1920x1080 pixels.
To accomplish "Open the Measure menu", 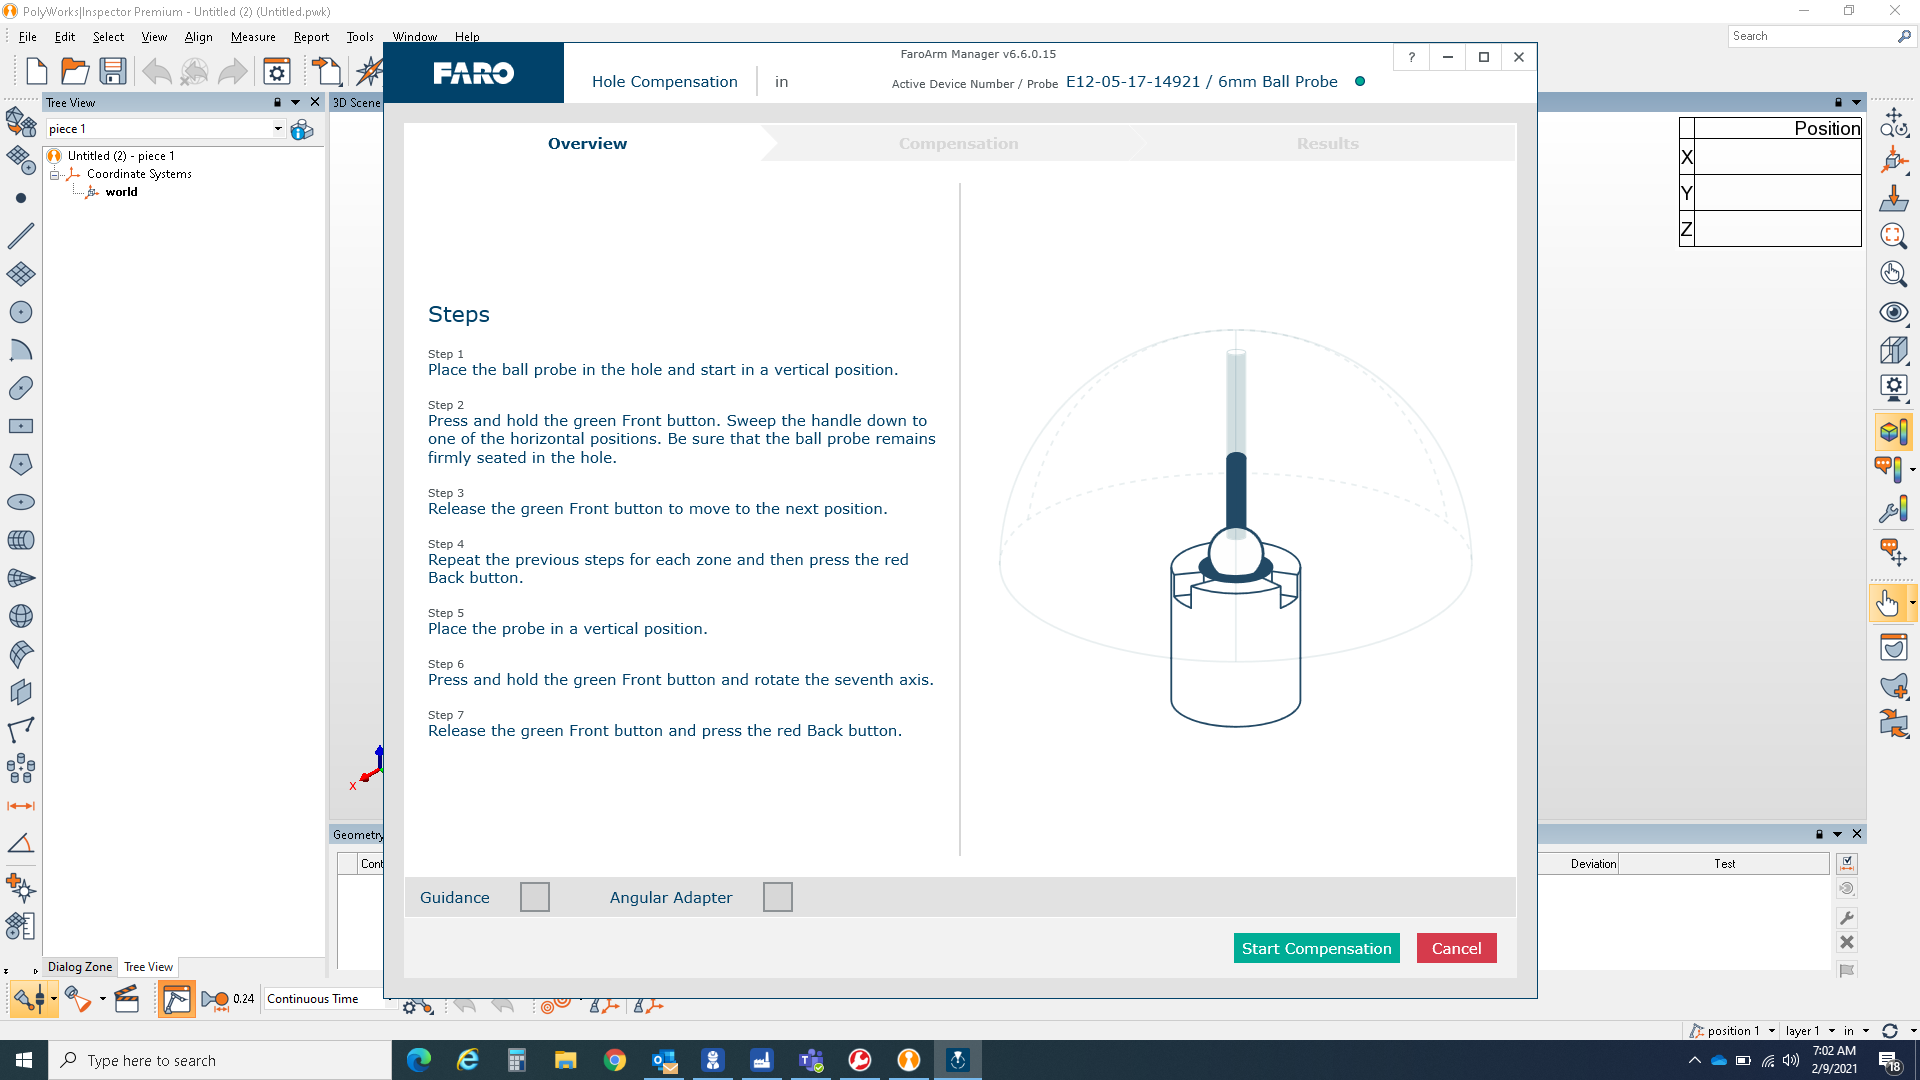I will [253, 37].
